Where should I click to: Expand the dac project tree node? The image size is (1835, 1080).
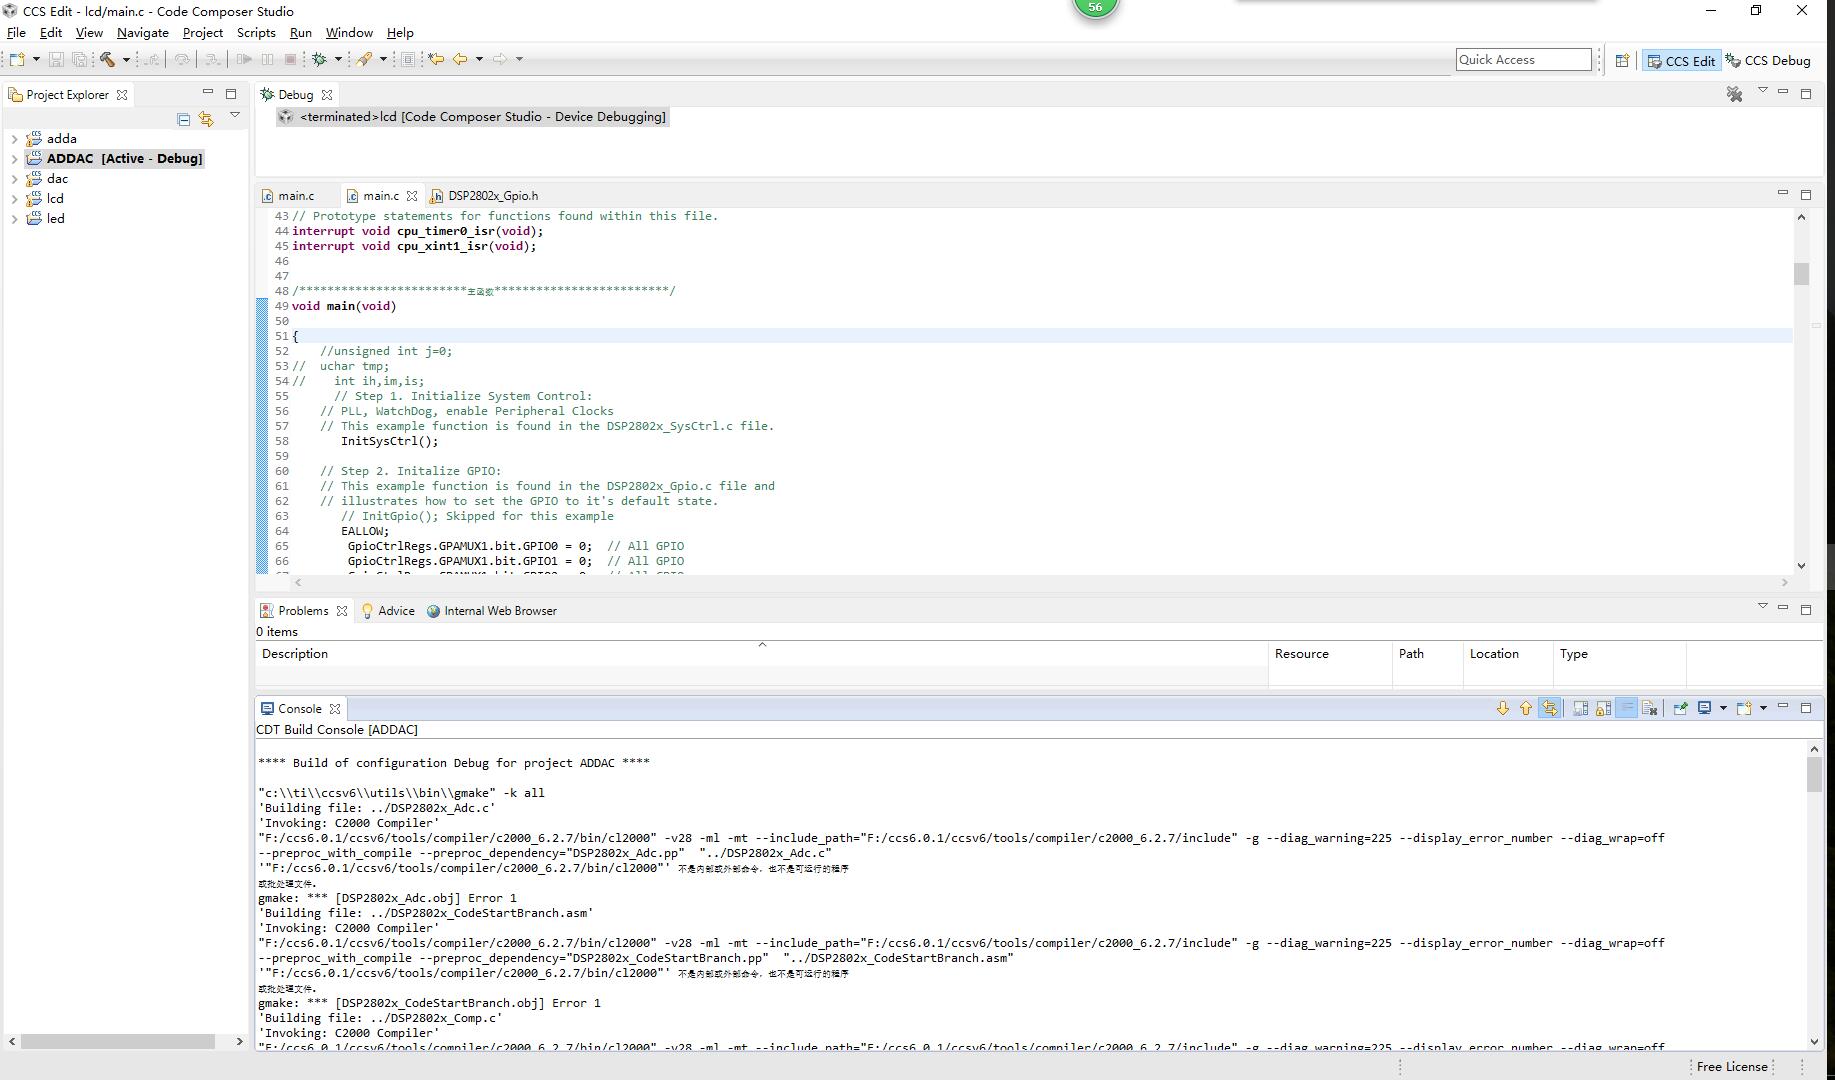[14, 179]
